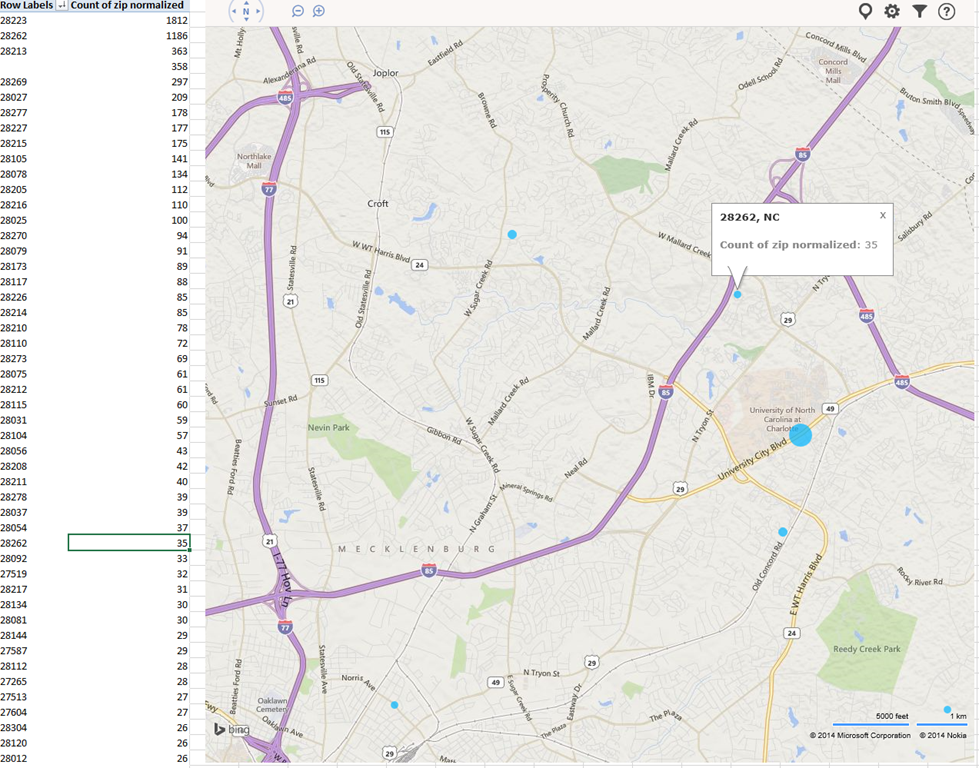Open the map filter funnel

click(920, 11)
